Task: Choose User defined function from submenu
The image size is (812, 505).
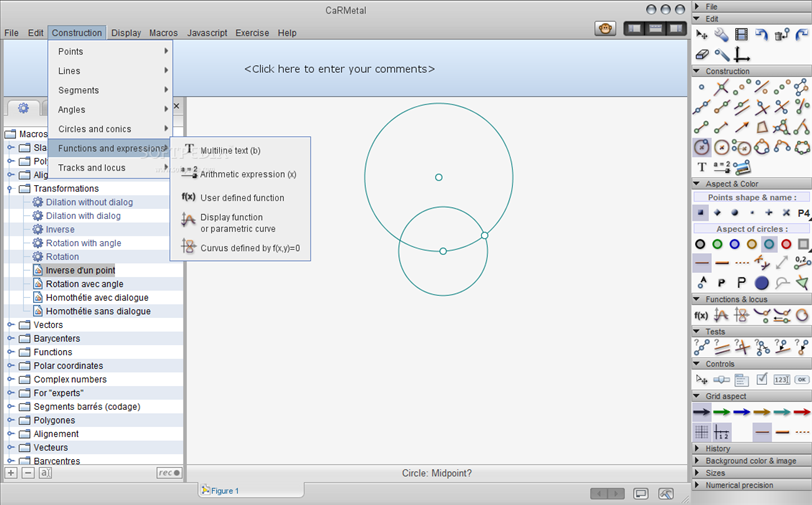Action: [x=240, y=197]
